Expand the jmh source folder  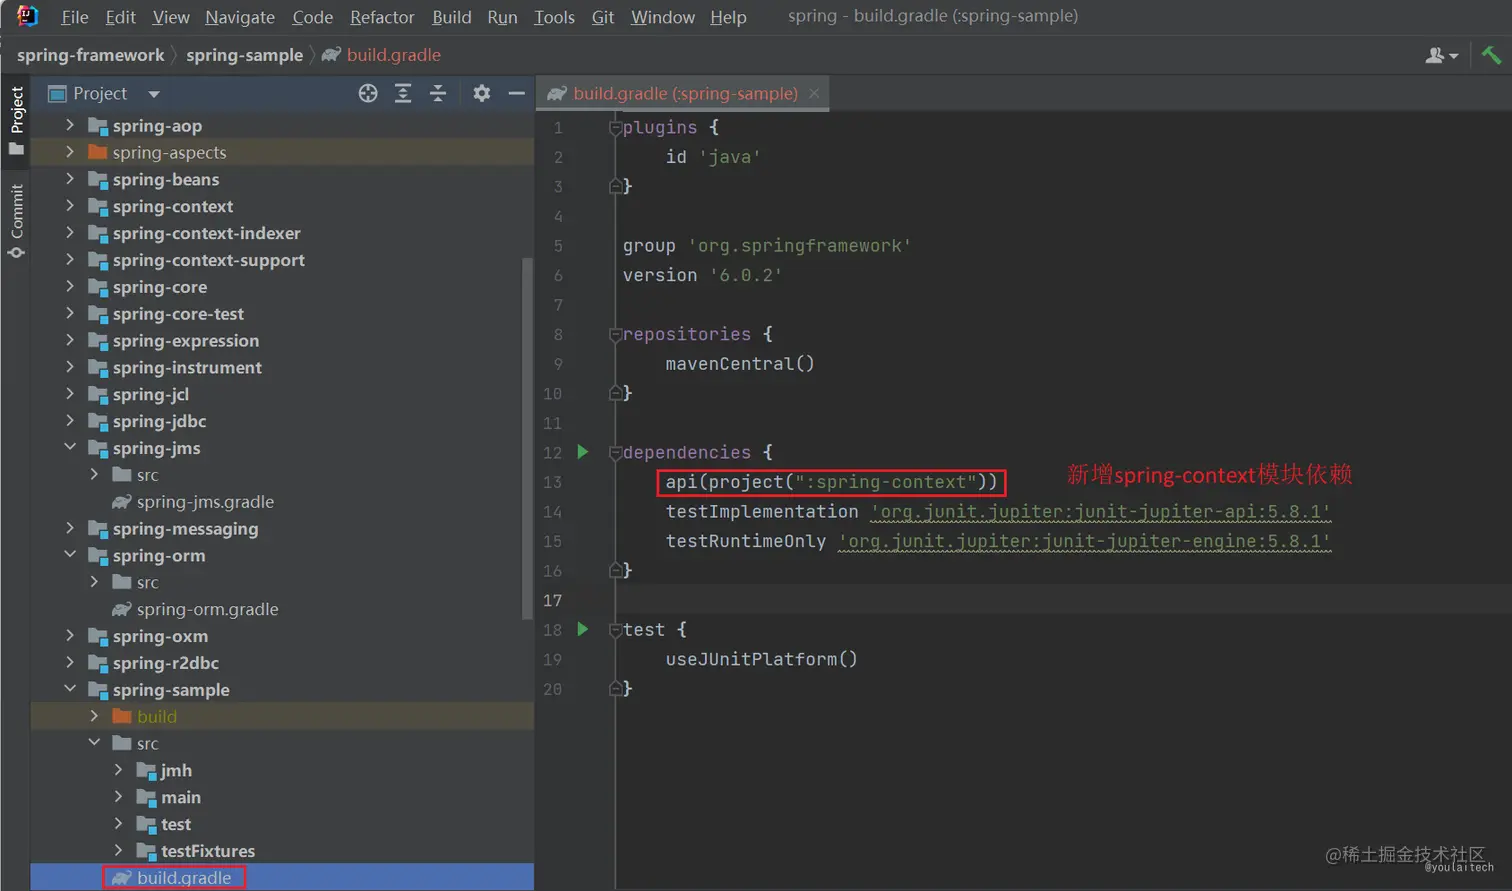tap(118, 770)
